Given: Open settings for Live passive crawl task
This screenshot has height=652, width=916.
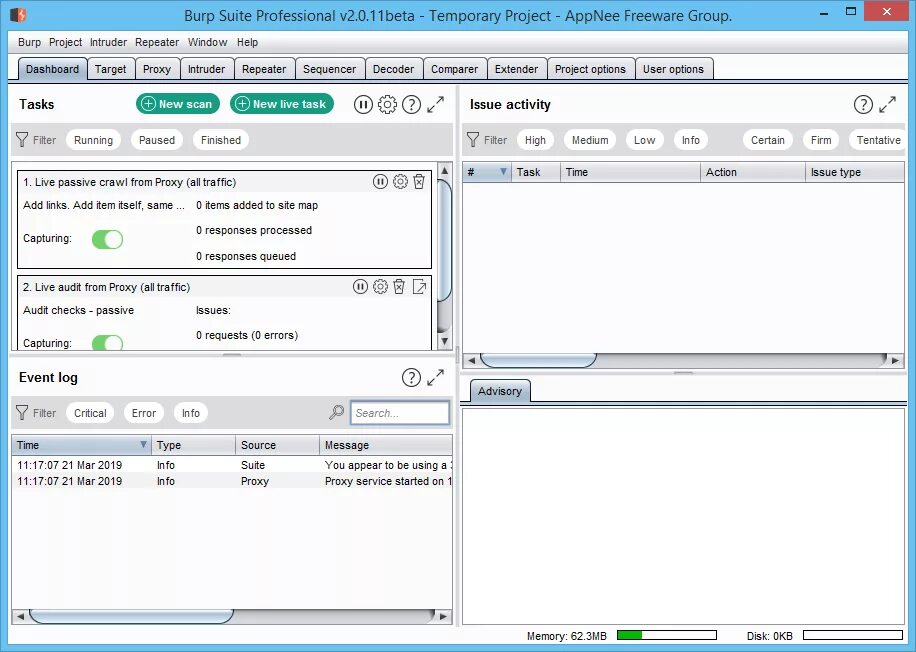Looking at the screenshot, I should pyautogui.click(x=400, y=182).
